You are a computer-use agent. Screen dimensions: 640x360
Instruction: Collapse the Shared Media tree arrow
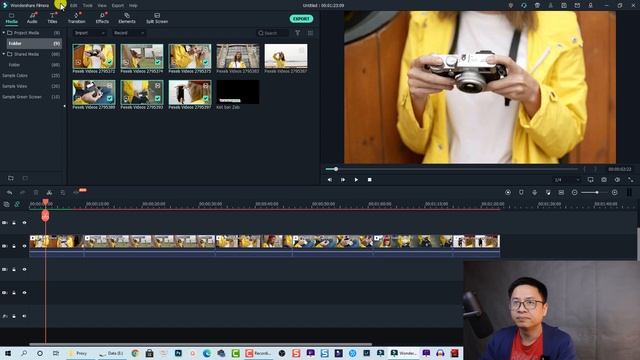[4, 54]
